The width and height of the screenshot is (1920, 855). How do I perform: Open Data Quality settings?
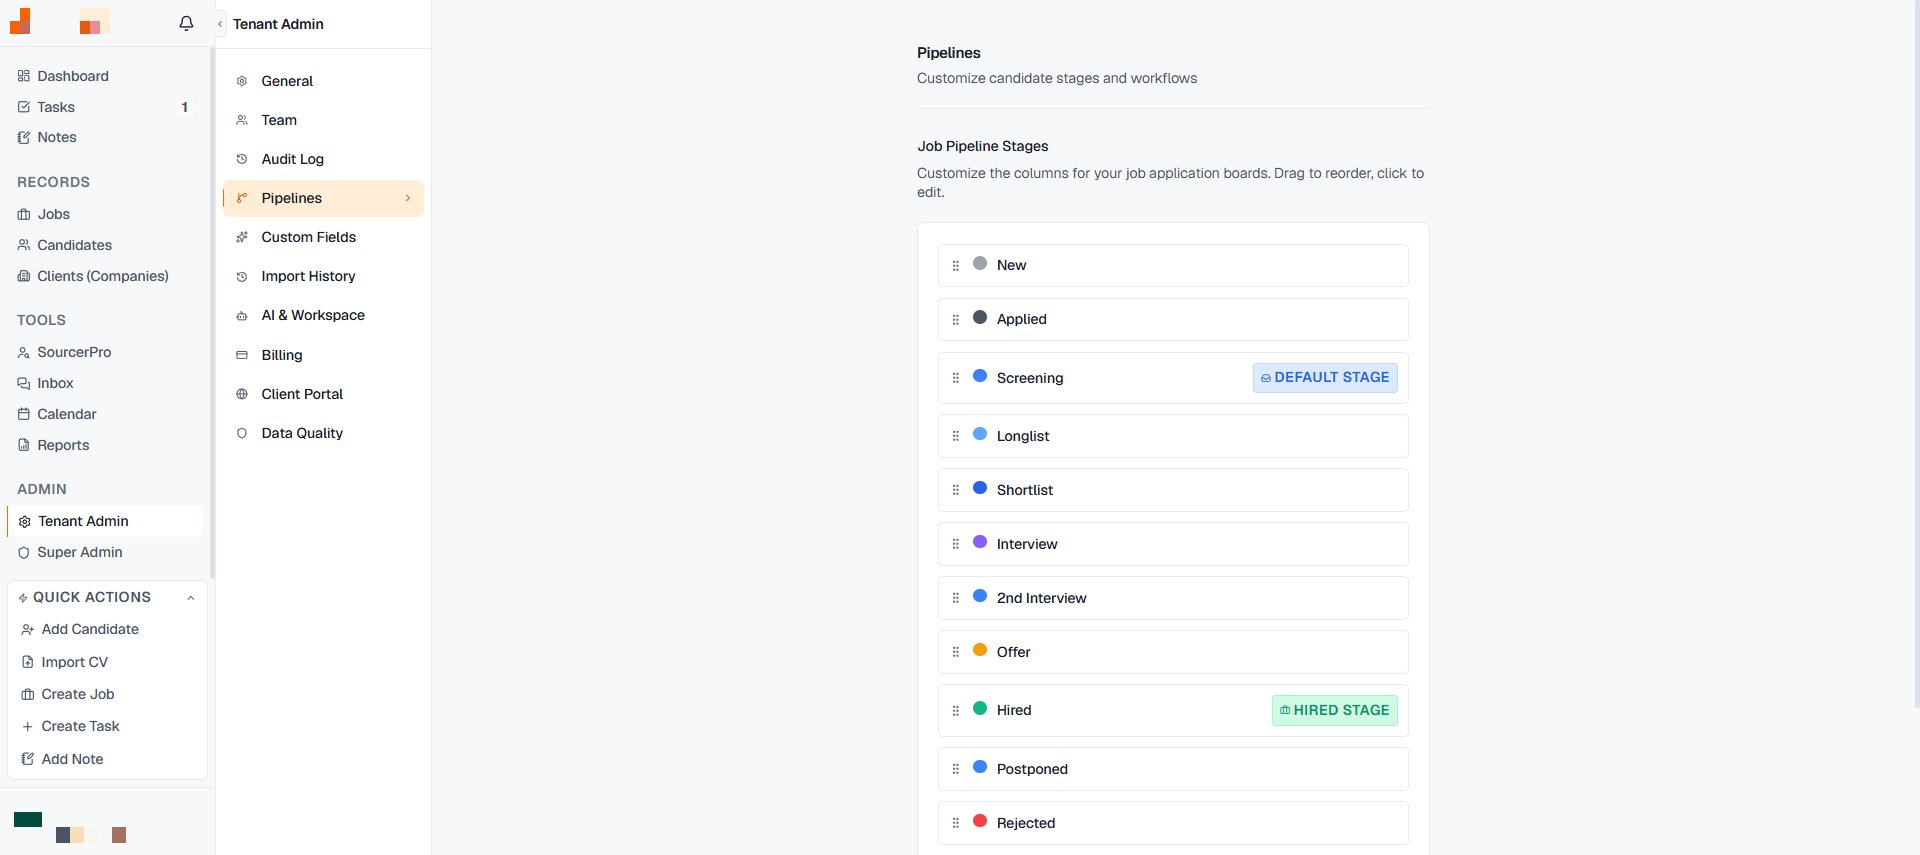pos(323,433)
